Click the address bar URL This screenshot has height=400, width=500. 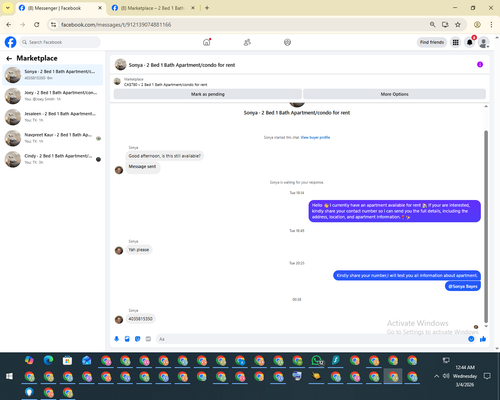(x=116, y=25)
